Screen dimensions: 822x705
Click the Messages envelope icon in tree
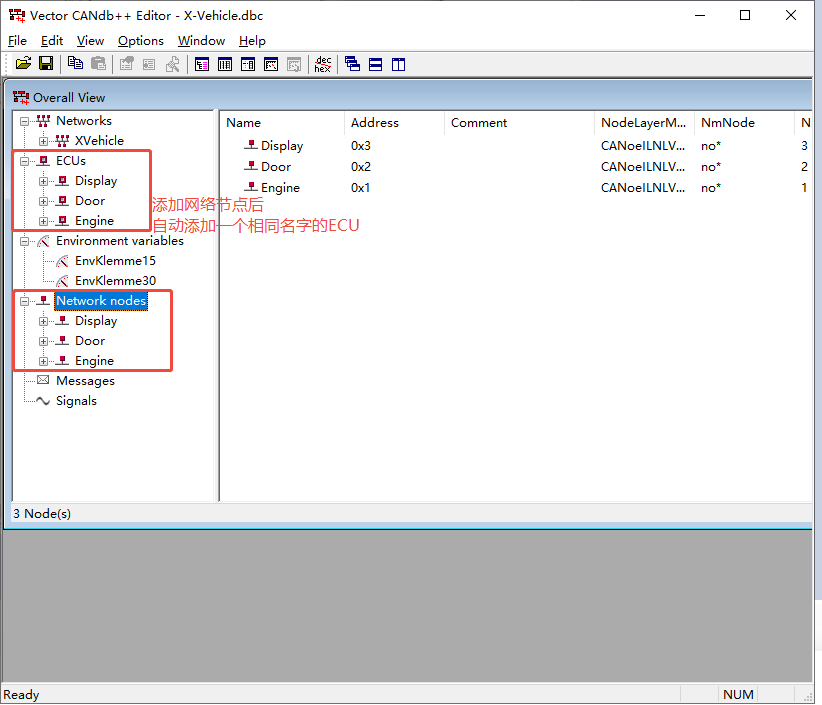(43, 380)
